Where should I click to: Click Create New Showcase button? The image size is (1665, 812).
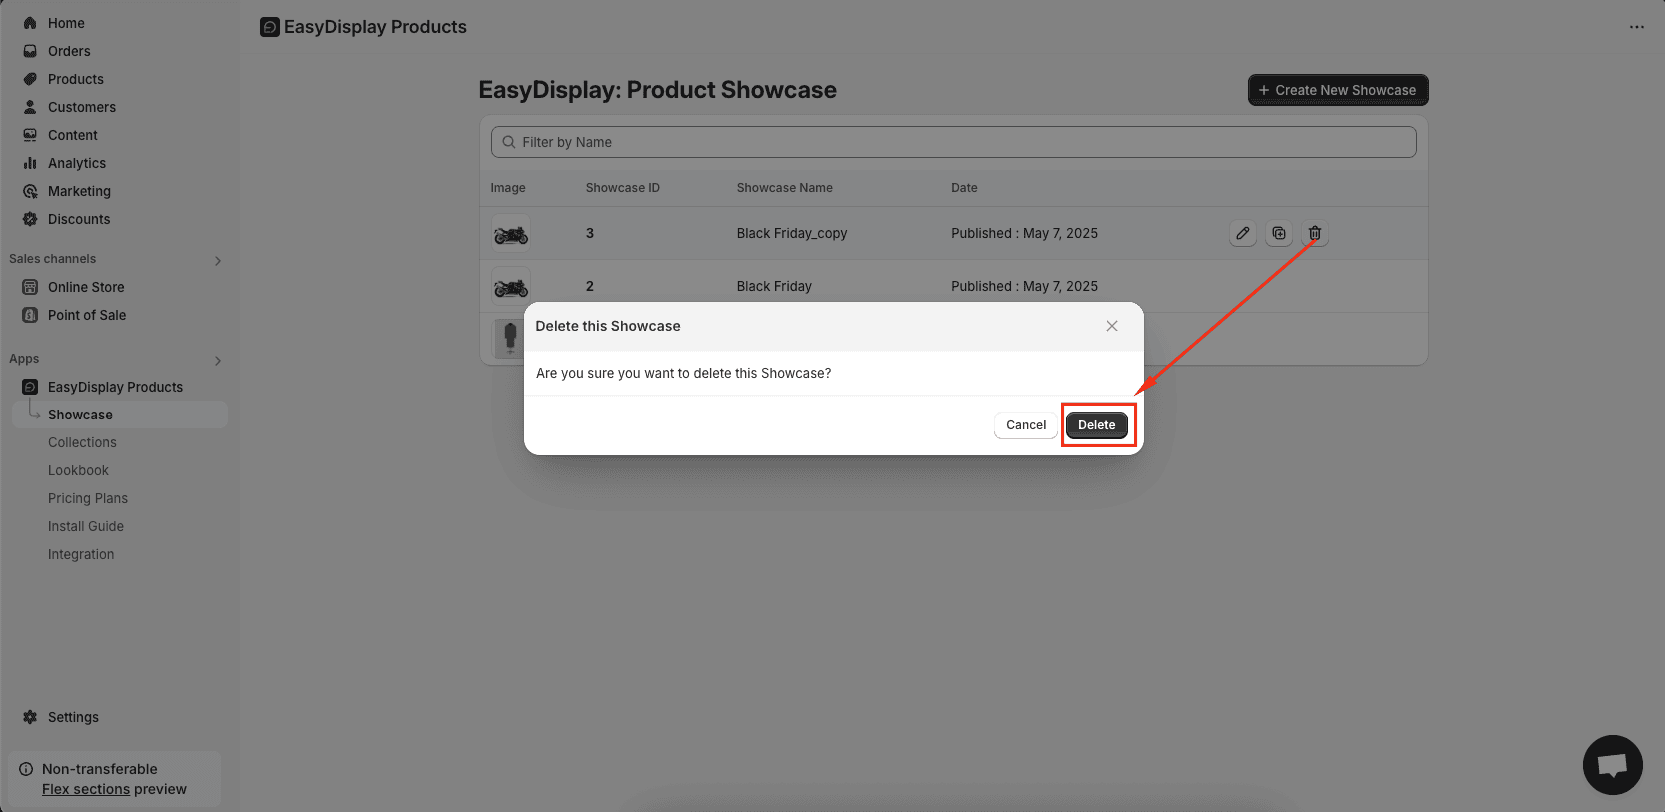pos(1338,90)
